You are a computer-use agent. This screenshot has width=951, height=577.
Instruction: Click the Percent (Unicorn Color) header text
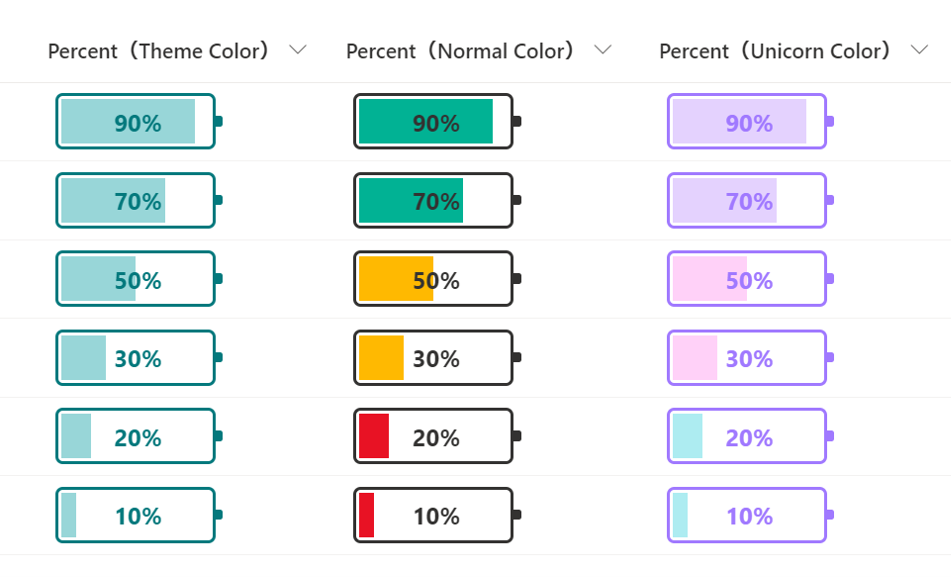click(x=775, y=51)
